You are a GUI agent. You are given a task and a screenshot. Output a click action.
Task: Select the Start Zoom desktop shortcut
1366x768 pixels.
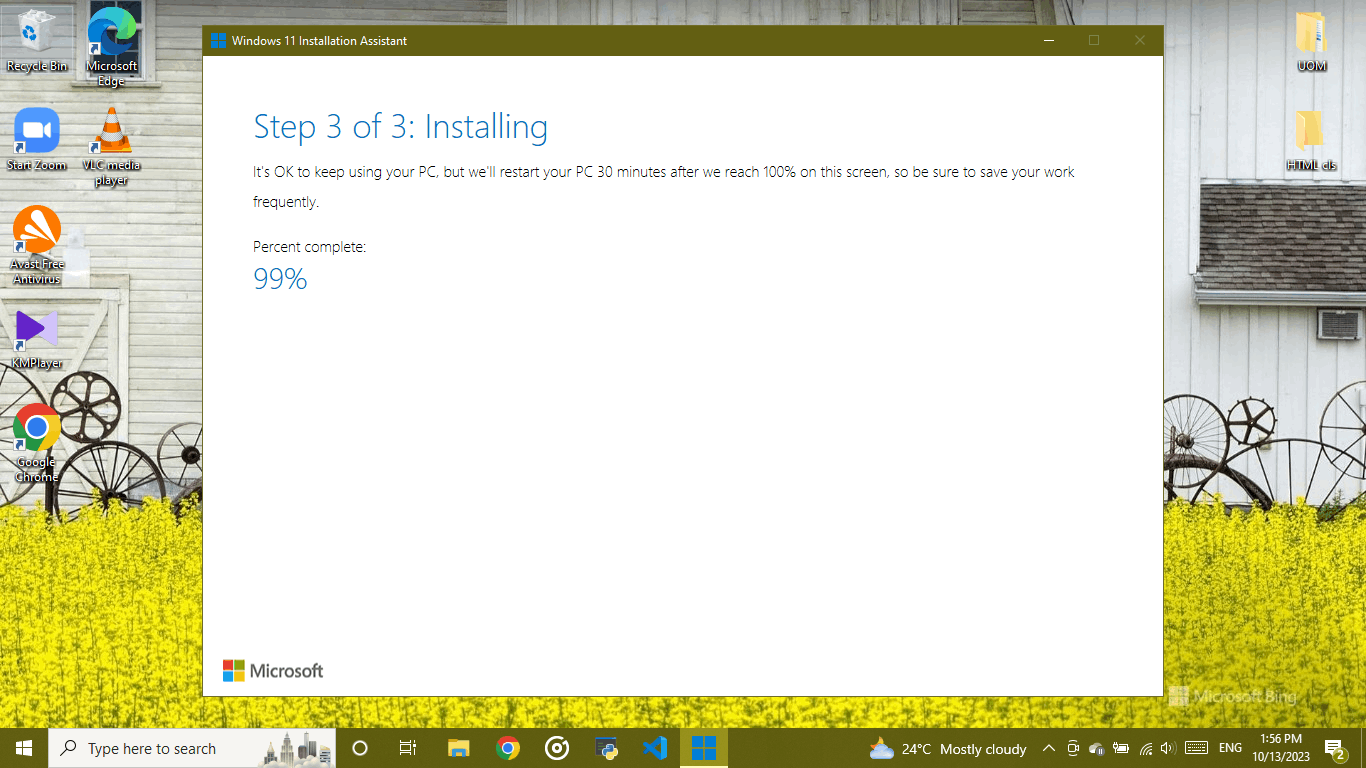[x=36, y=140]
